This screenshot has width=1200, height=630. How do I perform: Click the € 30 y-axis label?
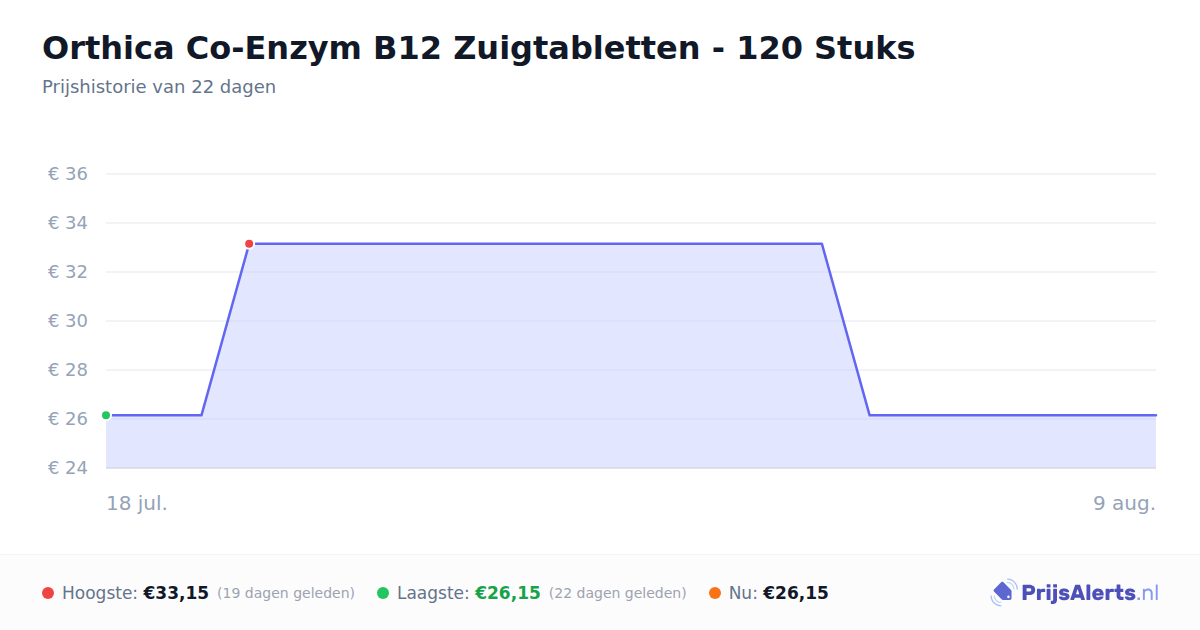coord(68,321)
